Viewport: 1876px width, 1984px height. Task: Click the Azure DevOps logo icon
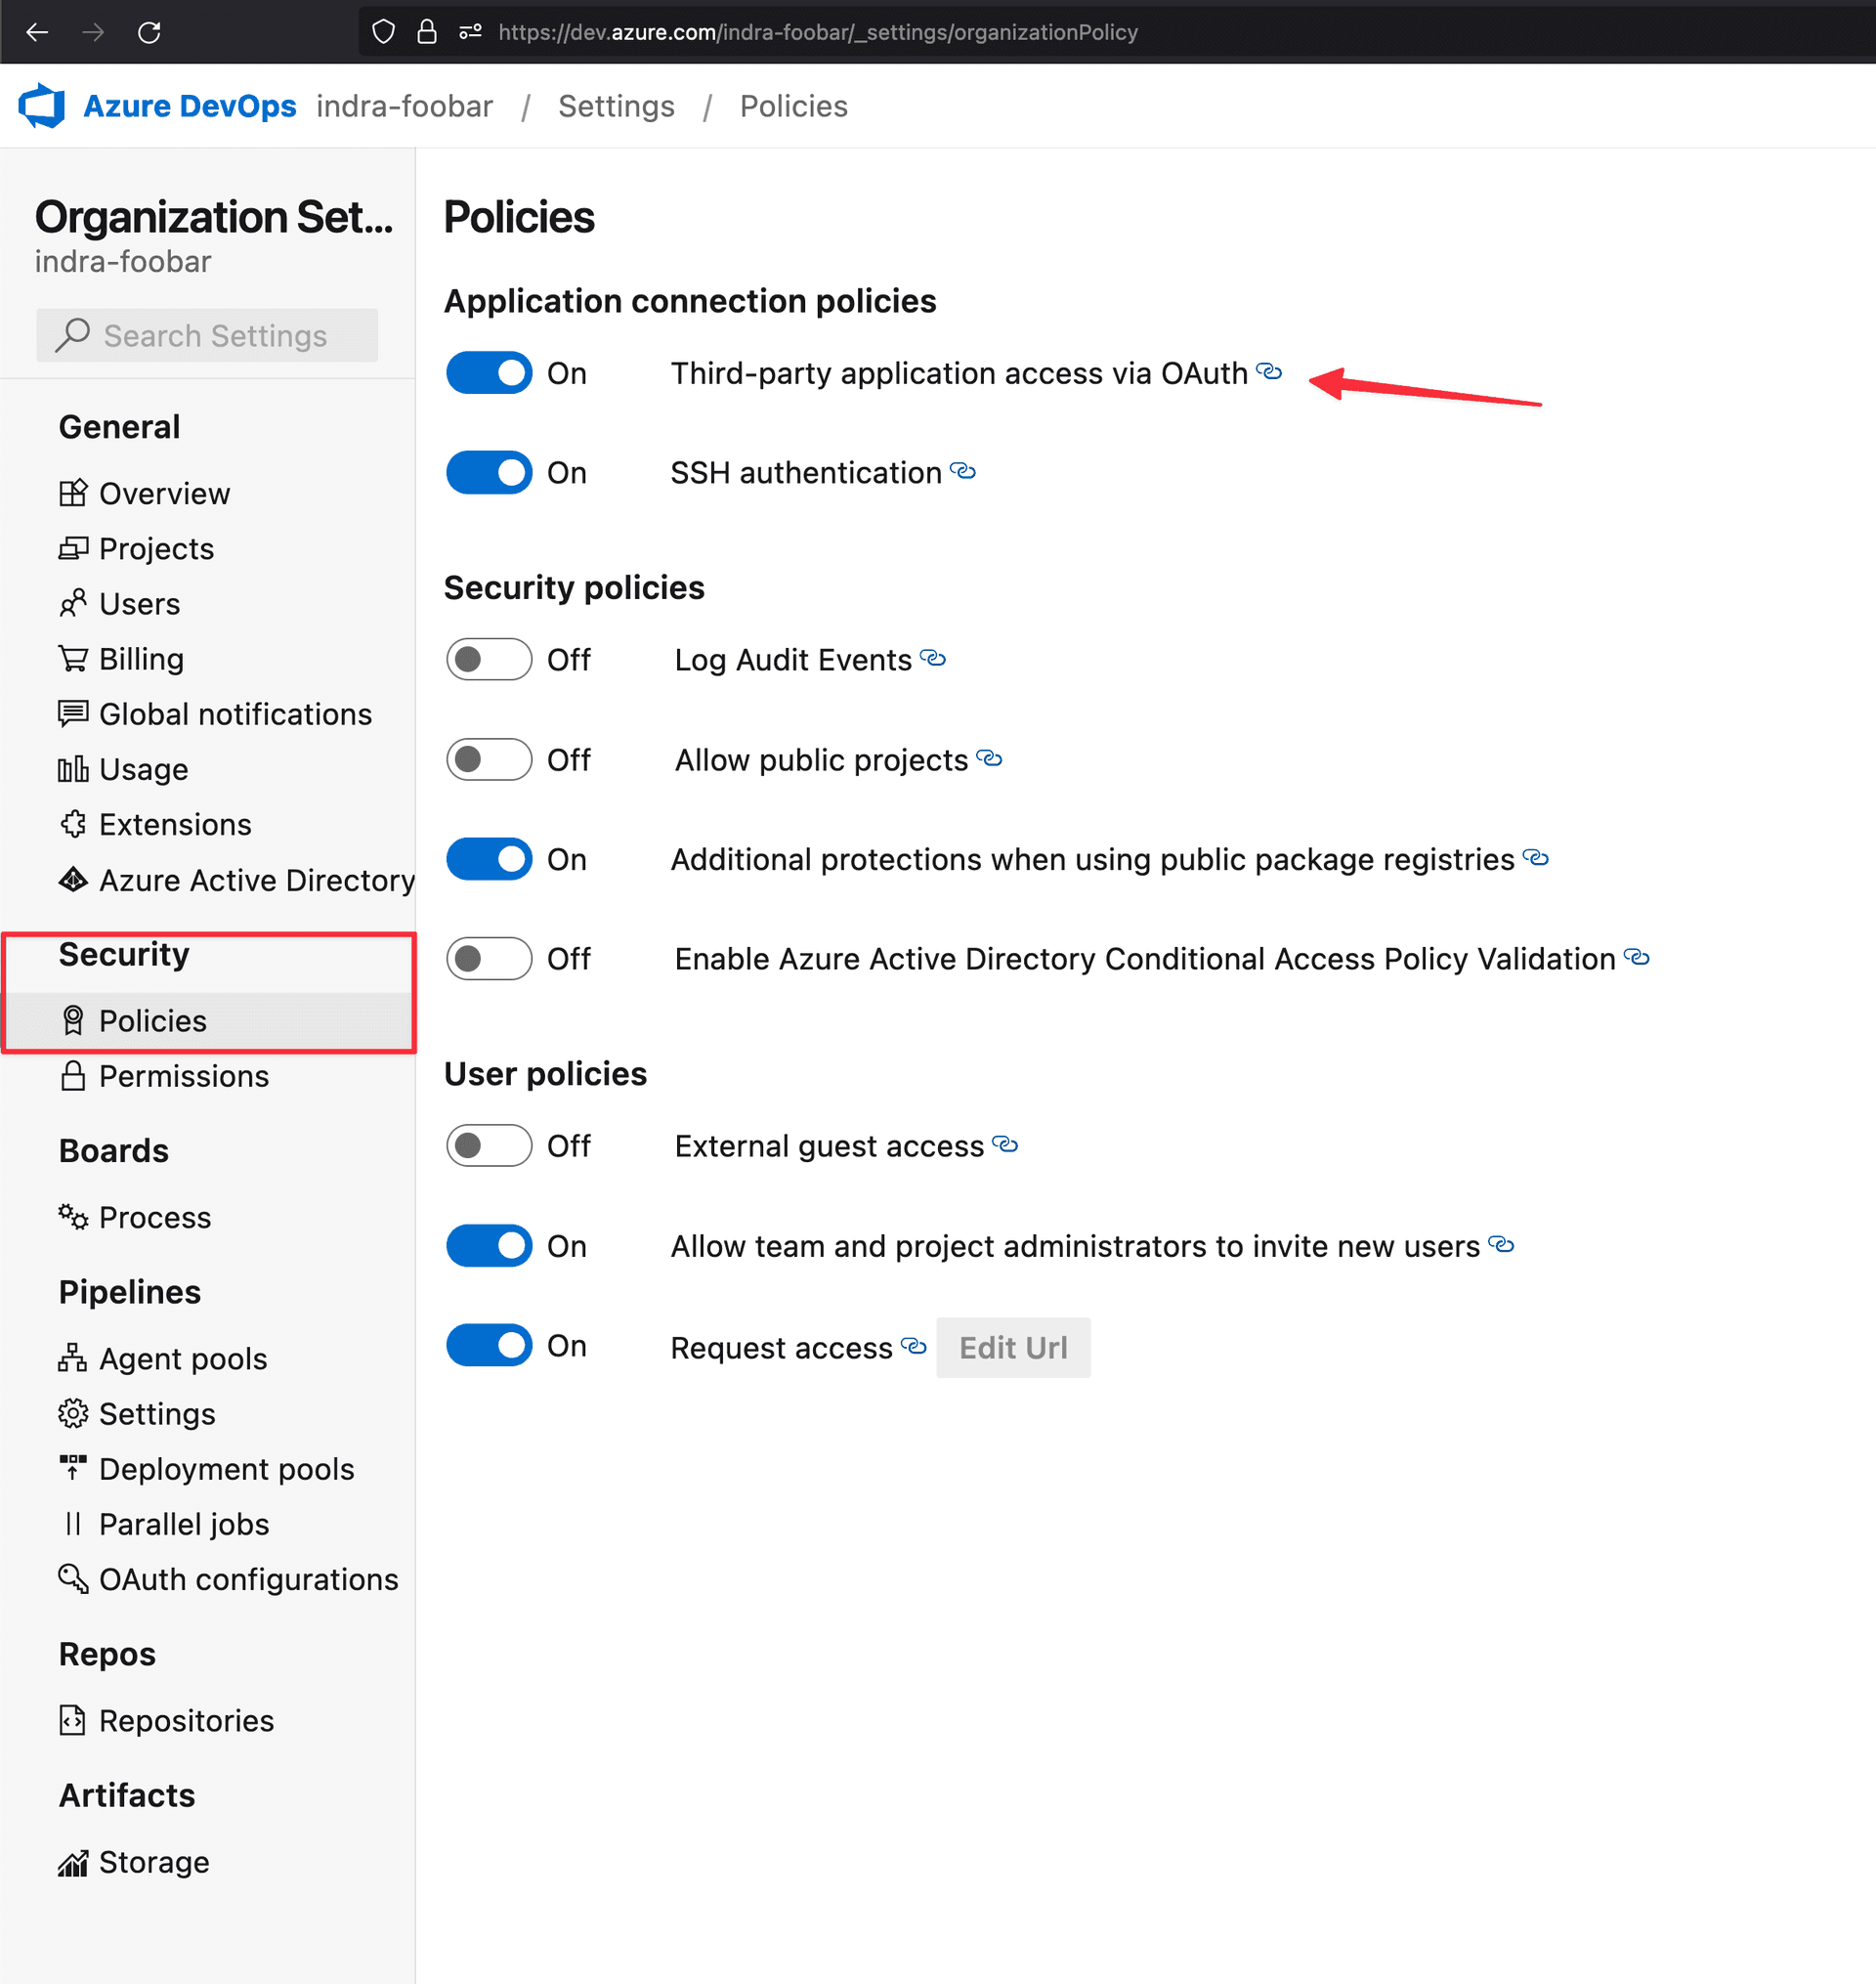[x=42, y=106]
